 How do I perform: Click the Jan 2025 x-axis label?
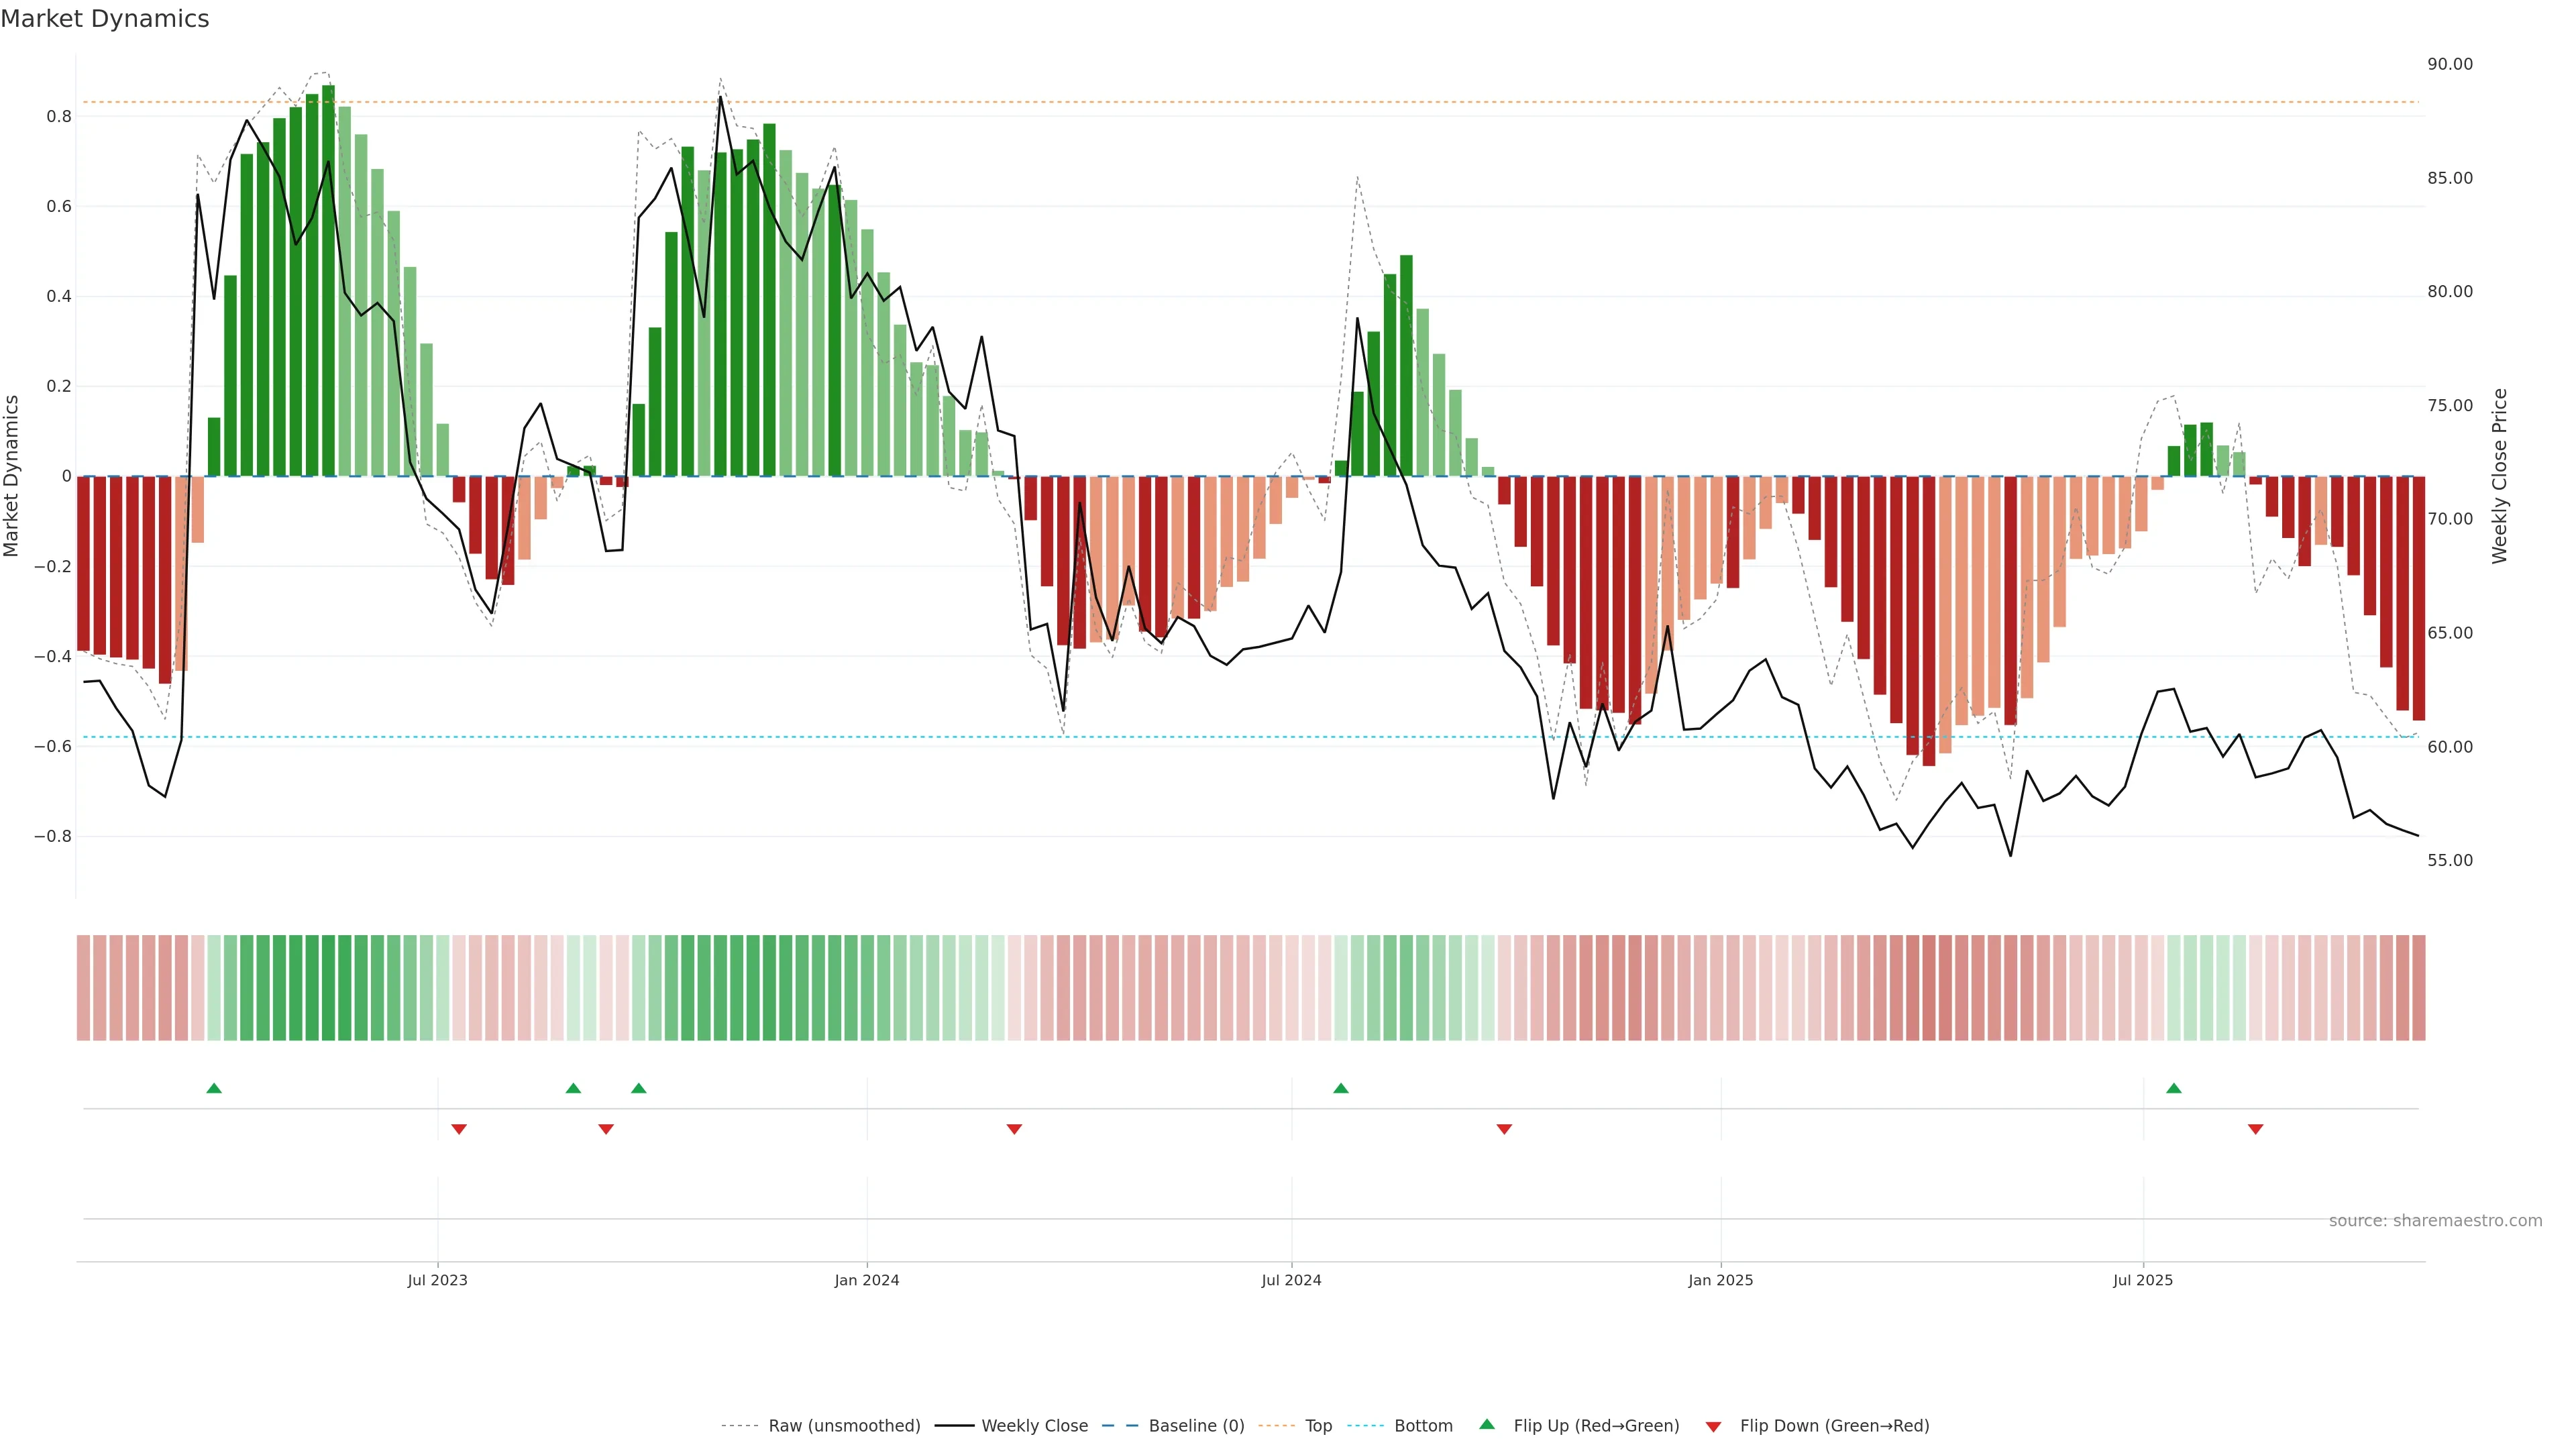[x=1720, y=1280]
